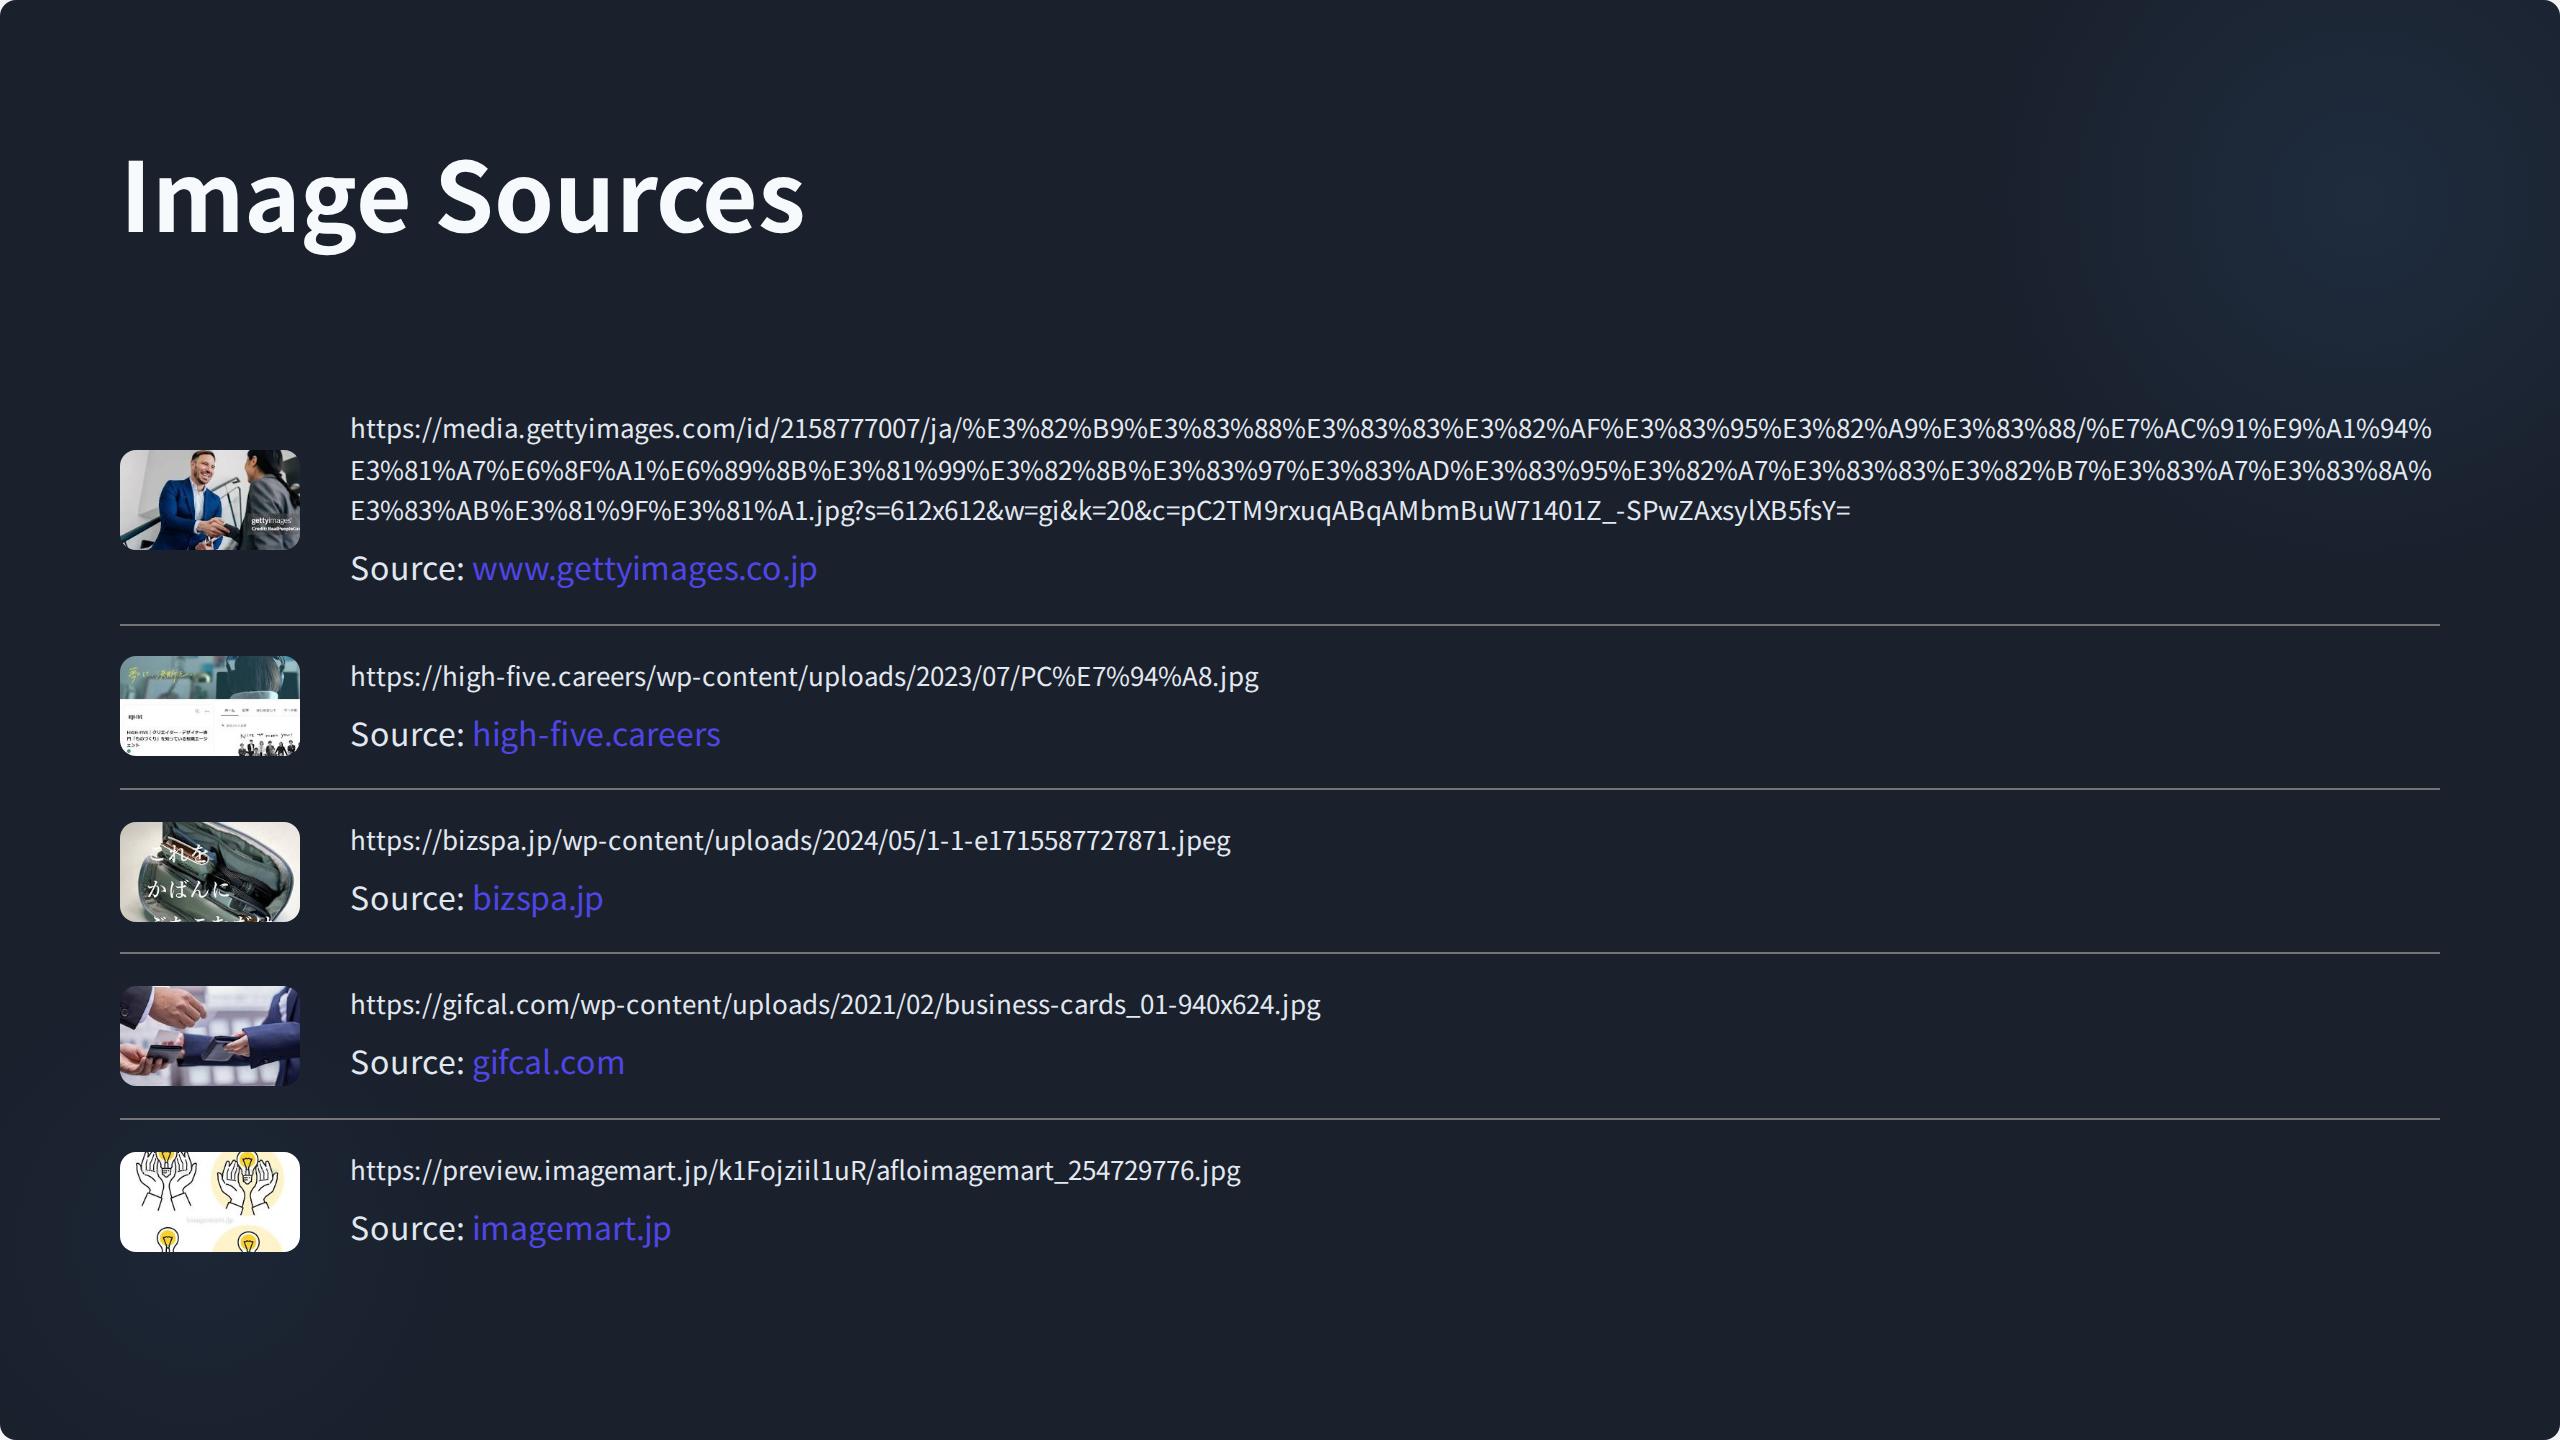Select the gifcal.com business-cards image URL
The height and width of the screenshot is (1440, 2560).
coord(835,1005)
